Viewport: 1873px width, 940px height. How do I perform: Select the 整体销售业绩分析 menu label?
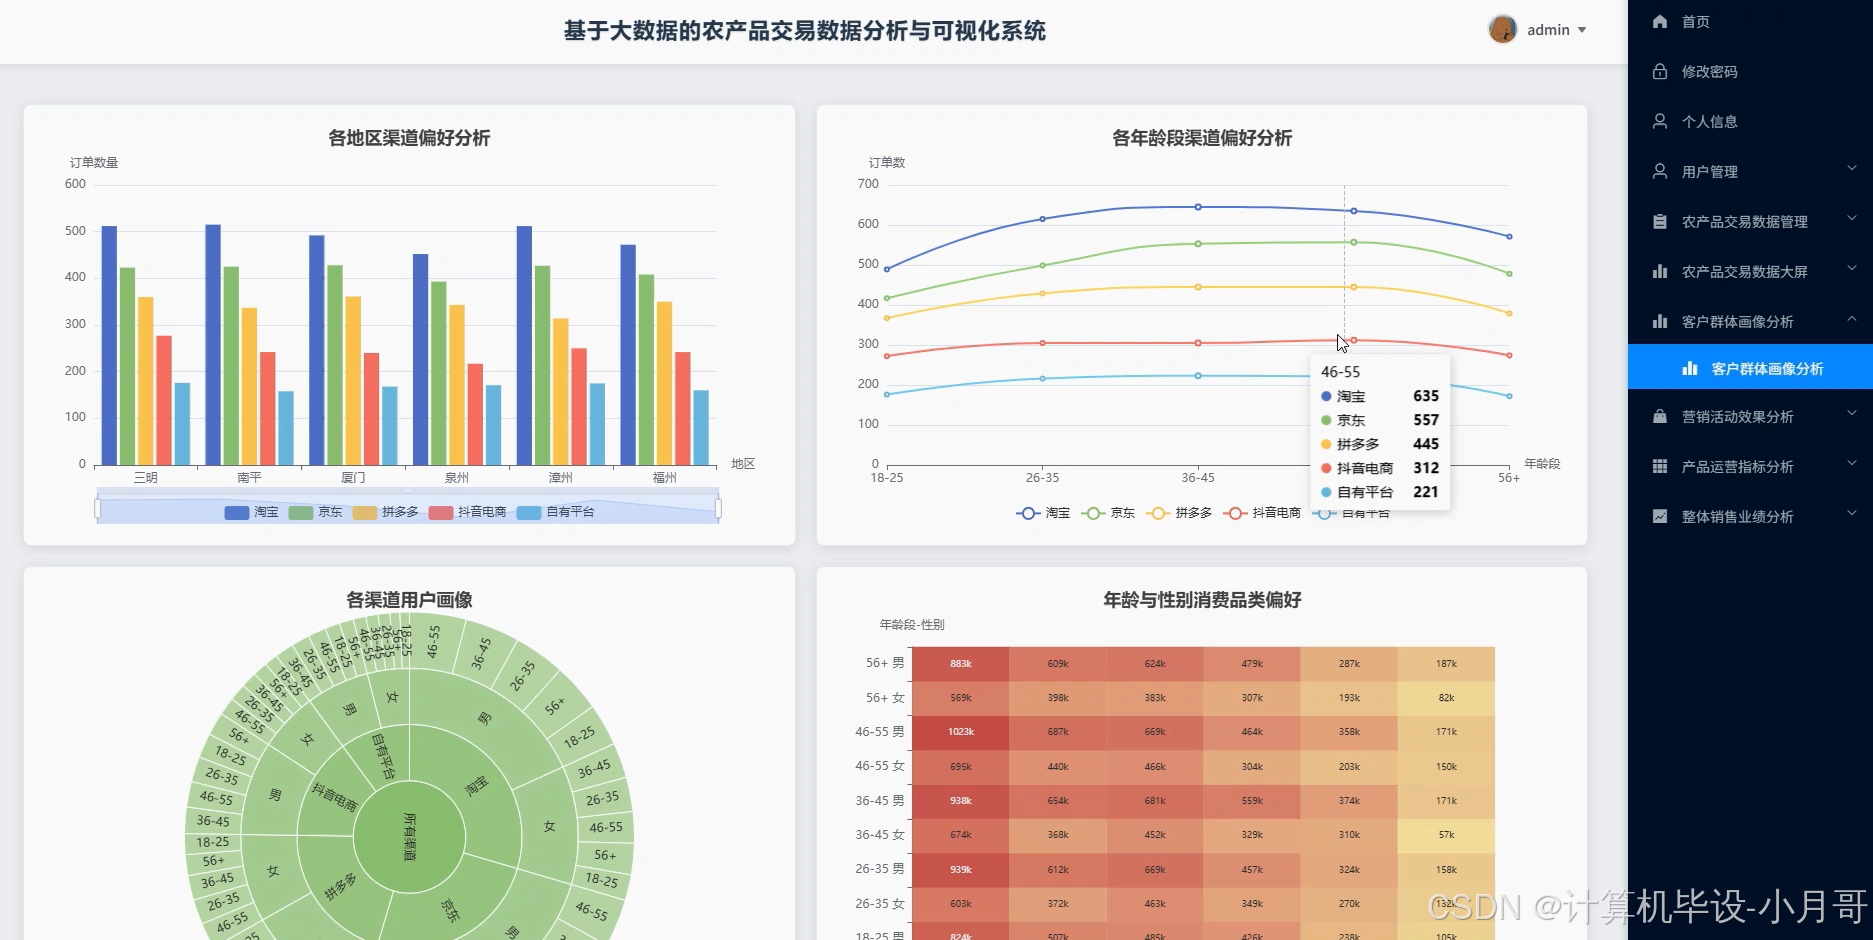[1737, 517]
